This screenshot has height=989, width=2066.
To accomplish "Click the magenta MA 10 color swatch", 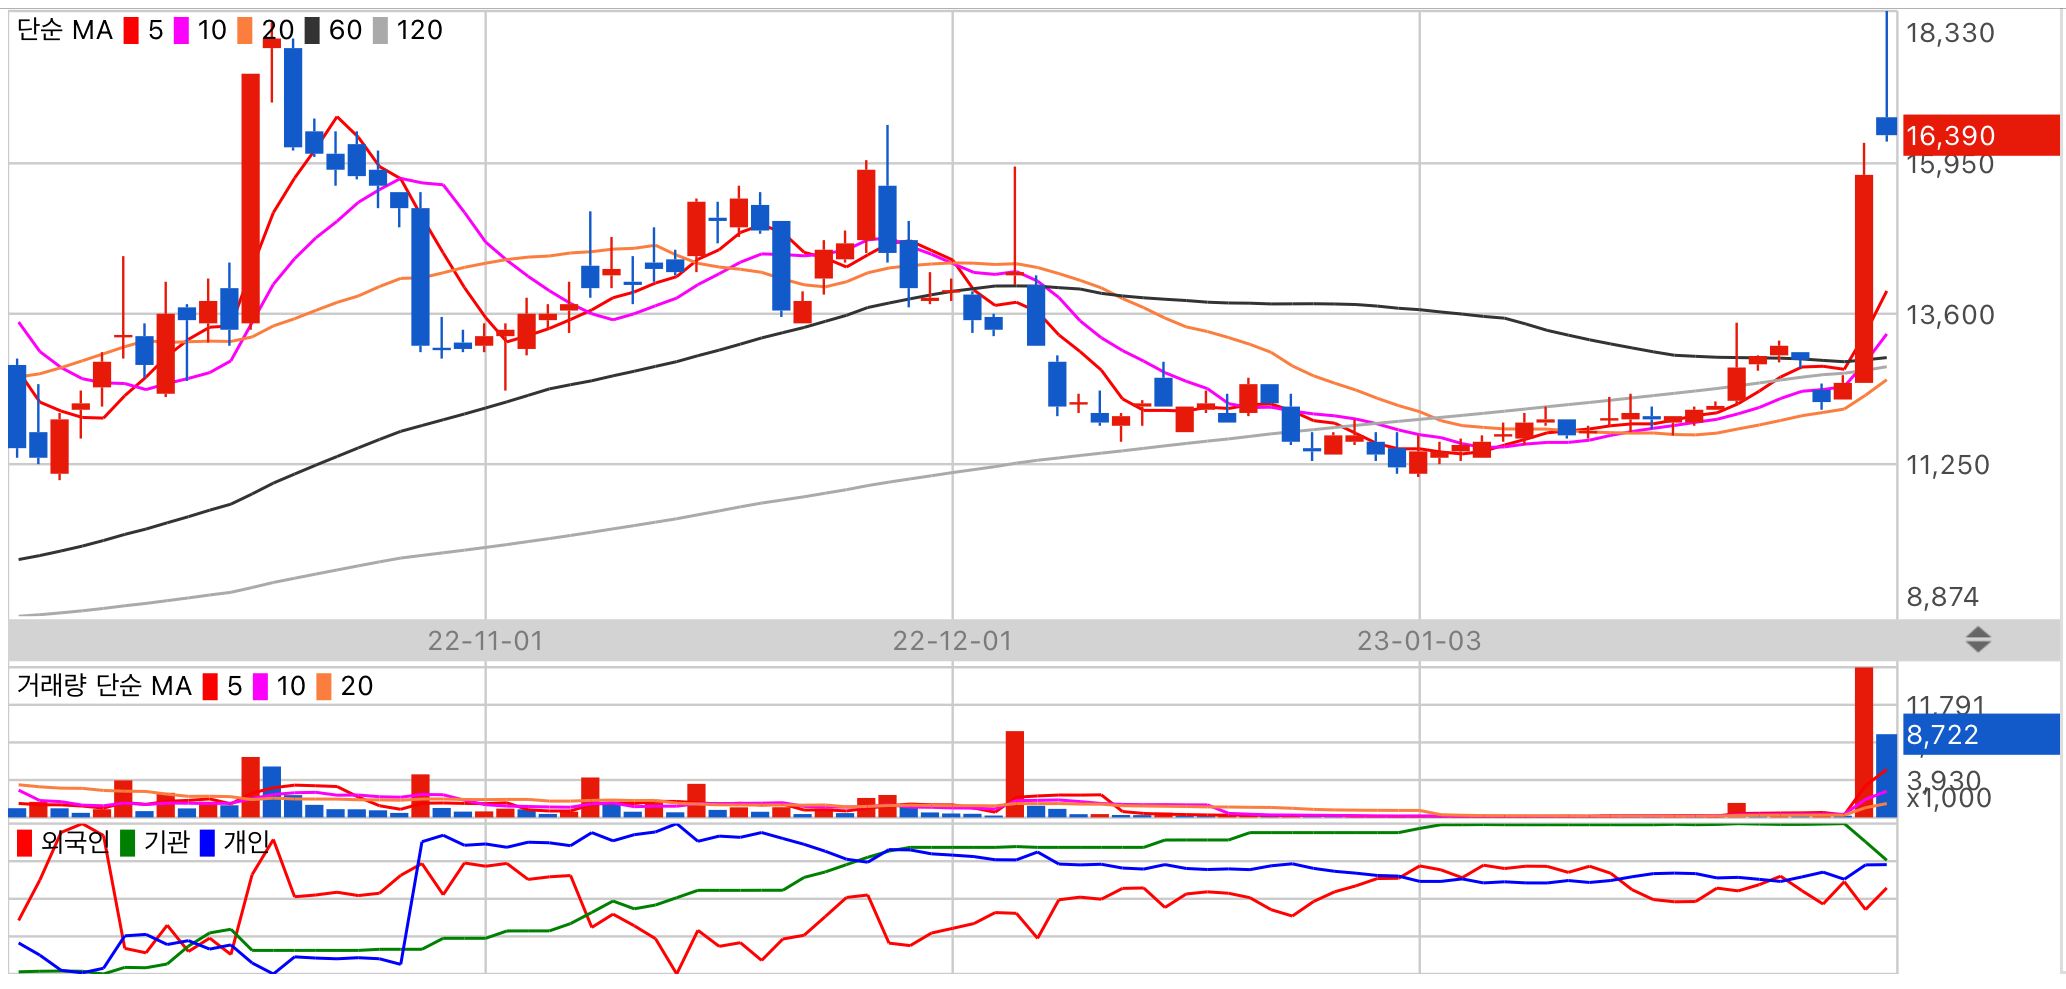I will pos(181,31).
